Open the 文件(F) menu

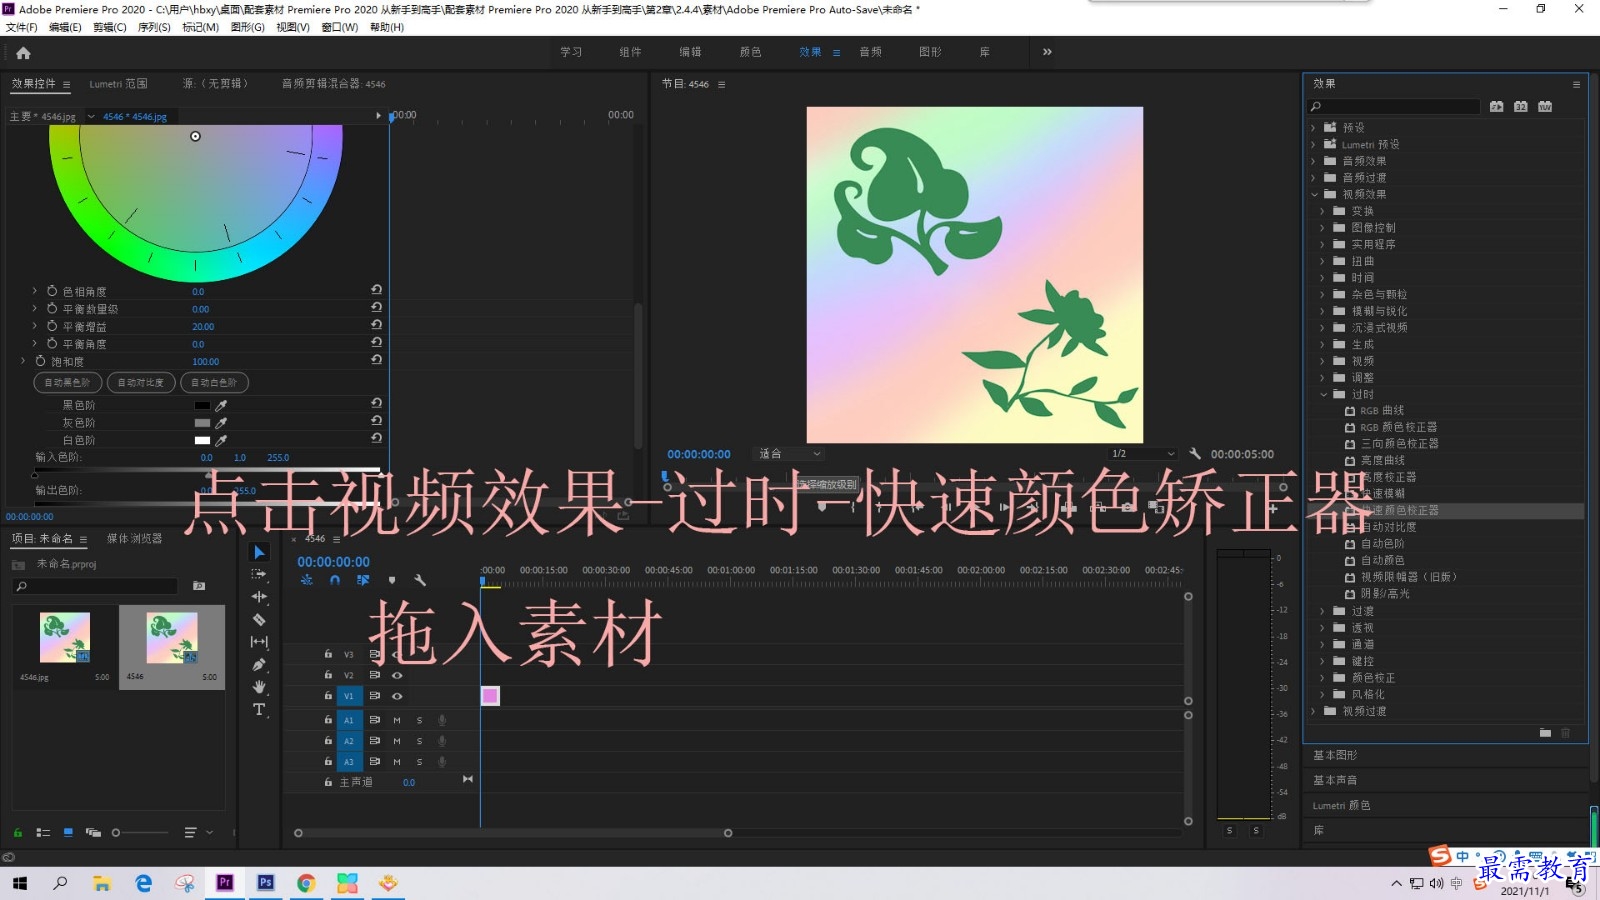click(x=21, y=27)
